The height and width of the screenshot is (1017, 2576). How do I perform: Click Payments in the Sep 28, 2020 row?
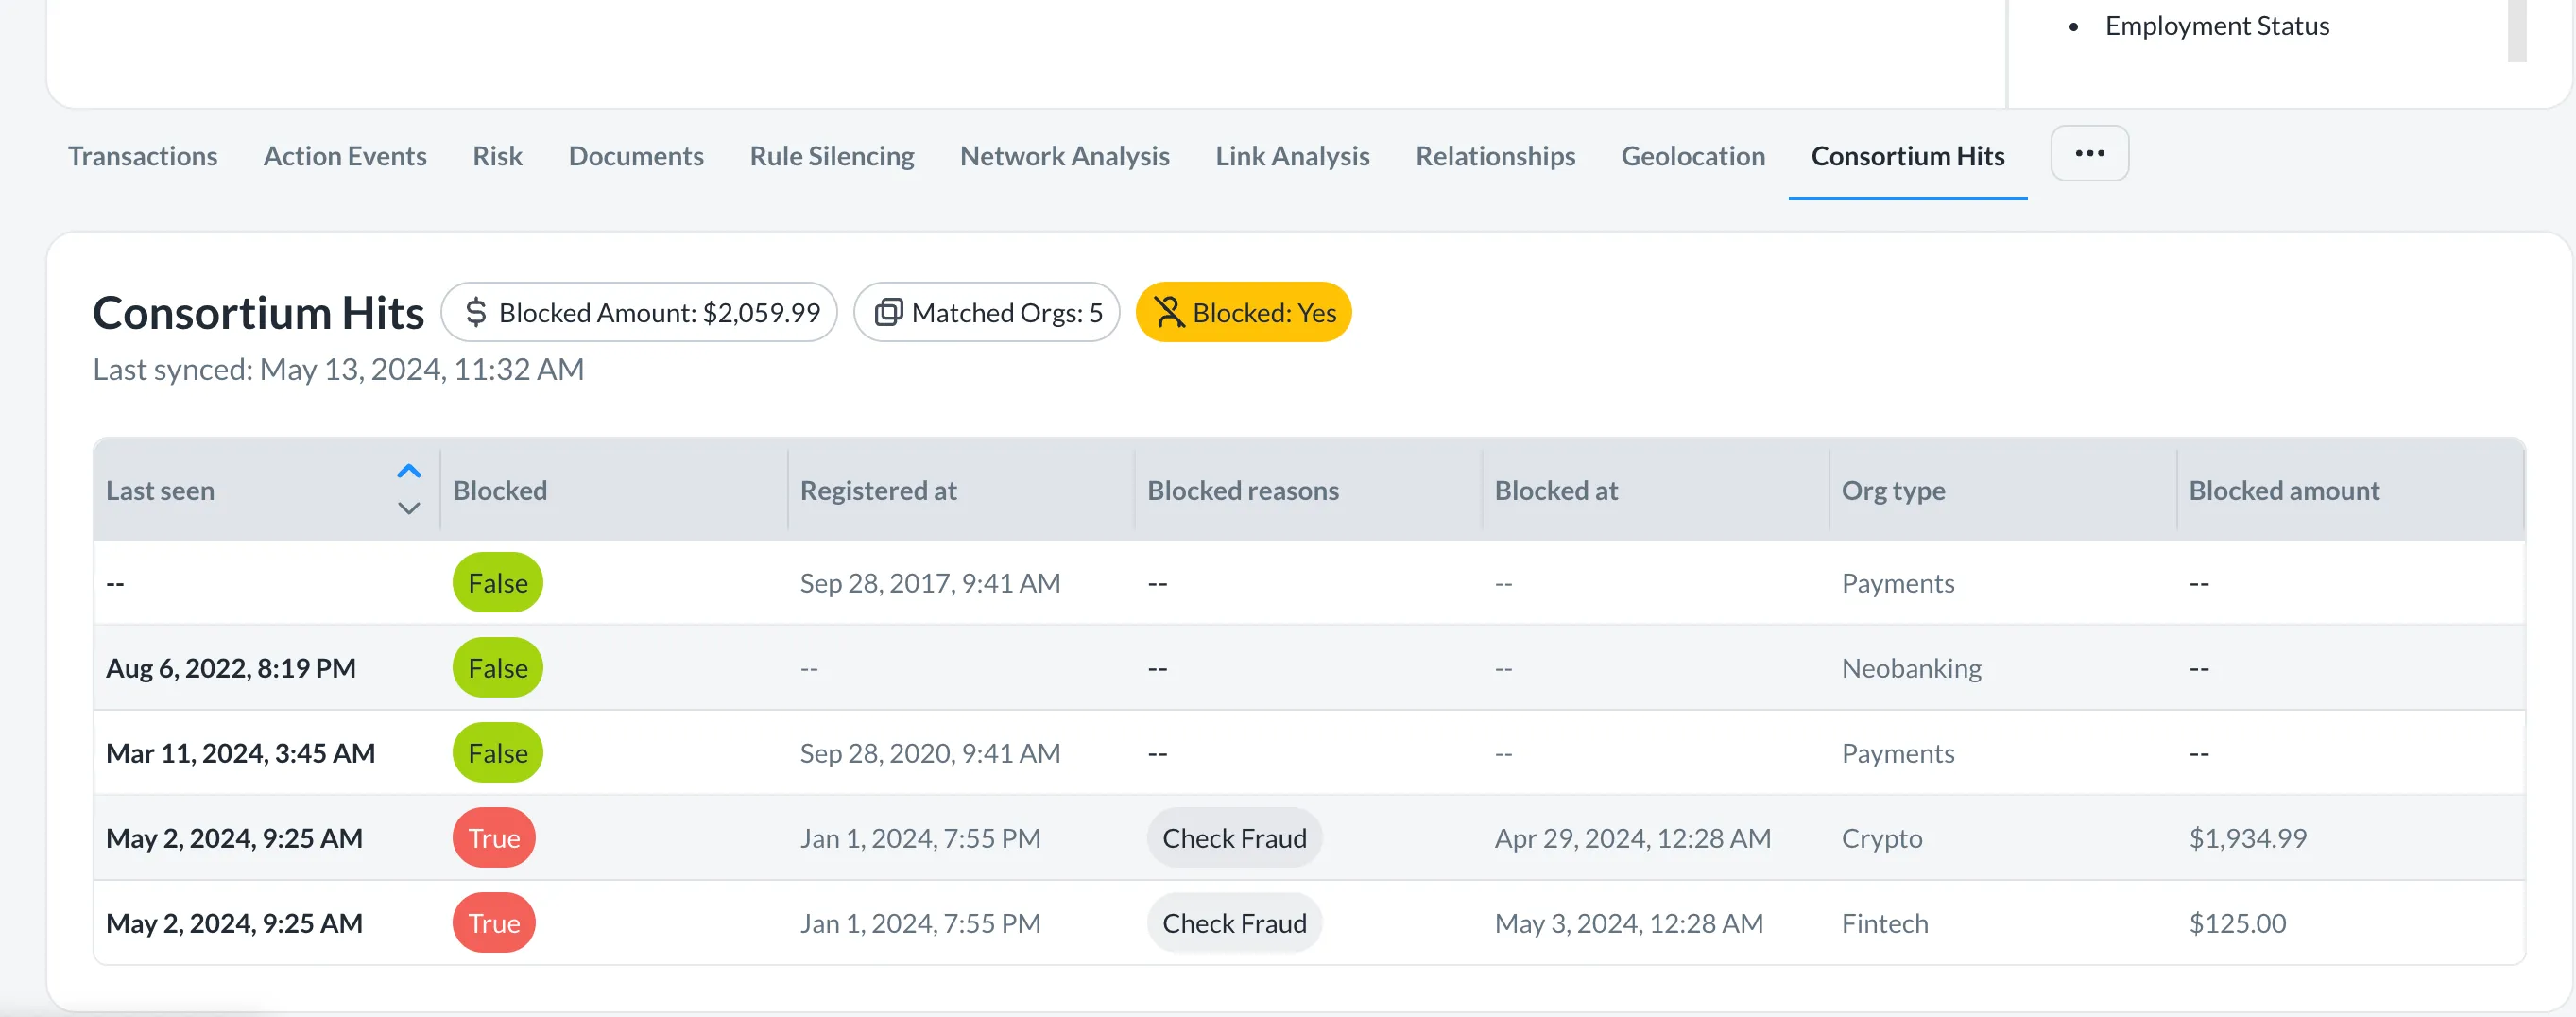pyautogui.click(x=1898, y=752)
